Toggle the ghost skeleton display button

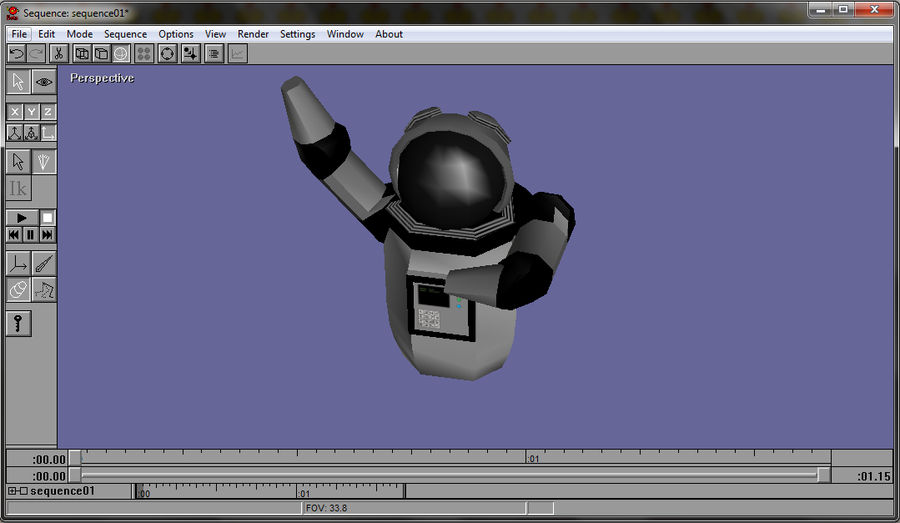point(44,289)
